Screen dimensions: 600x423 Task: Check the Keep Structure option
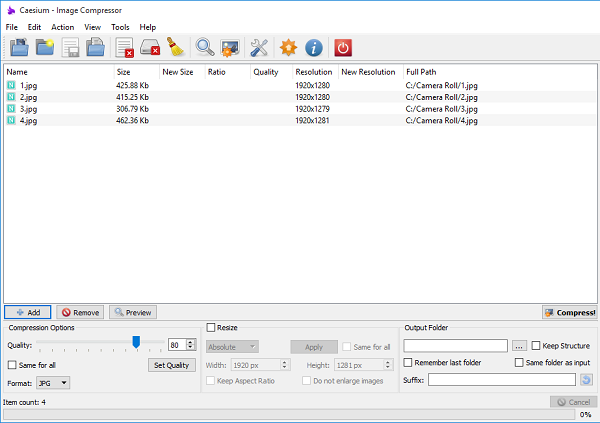coord(536,346)
